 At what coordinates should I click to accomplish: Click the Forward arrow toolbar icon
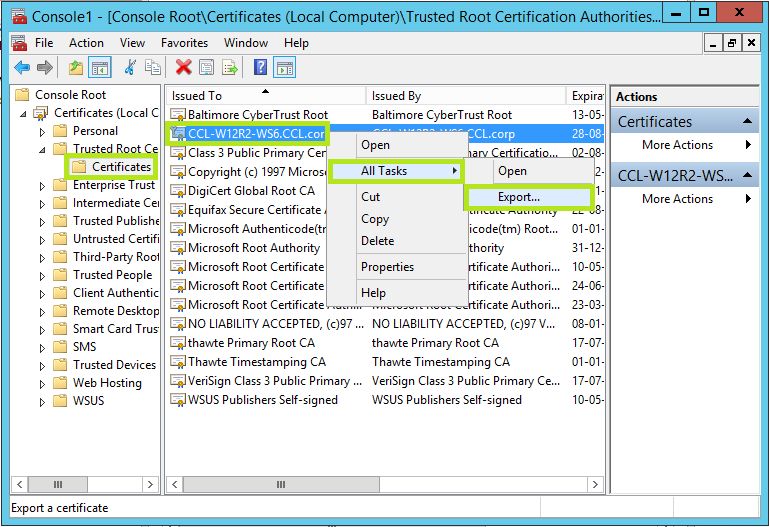45,68
